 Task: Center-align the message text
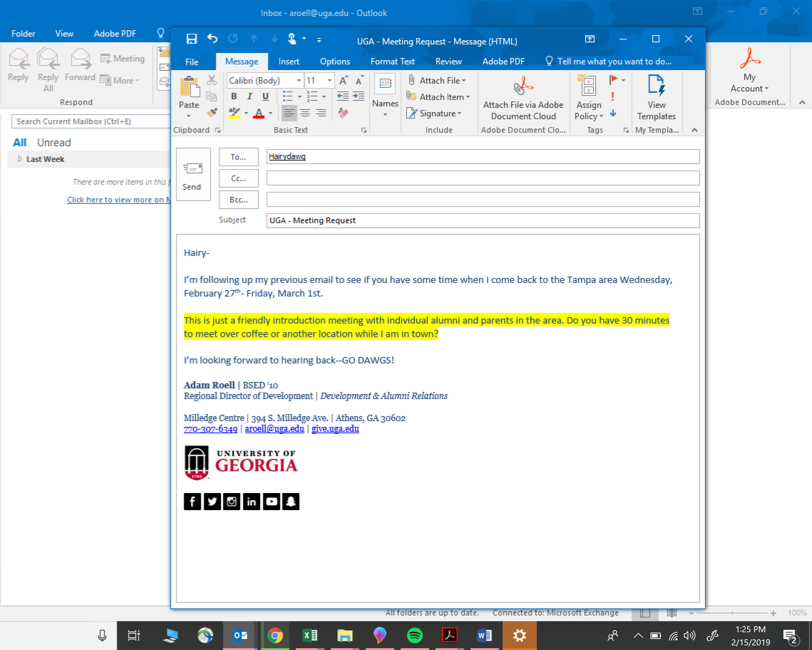[305, 112]
